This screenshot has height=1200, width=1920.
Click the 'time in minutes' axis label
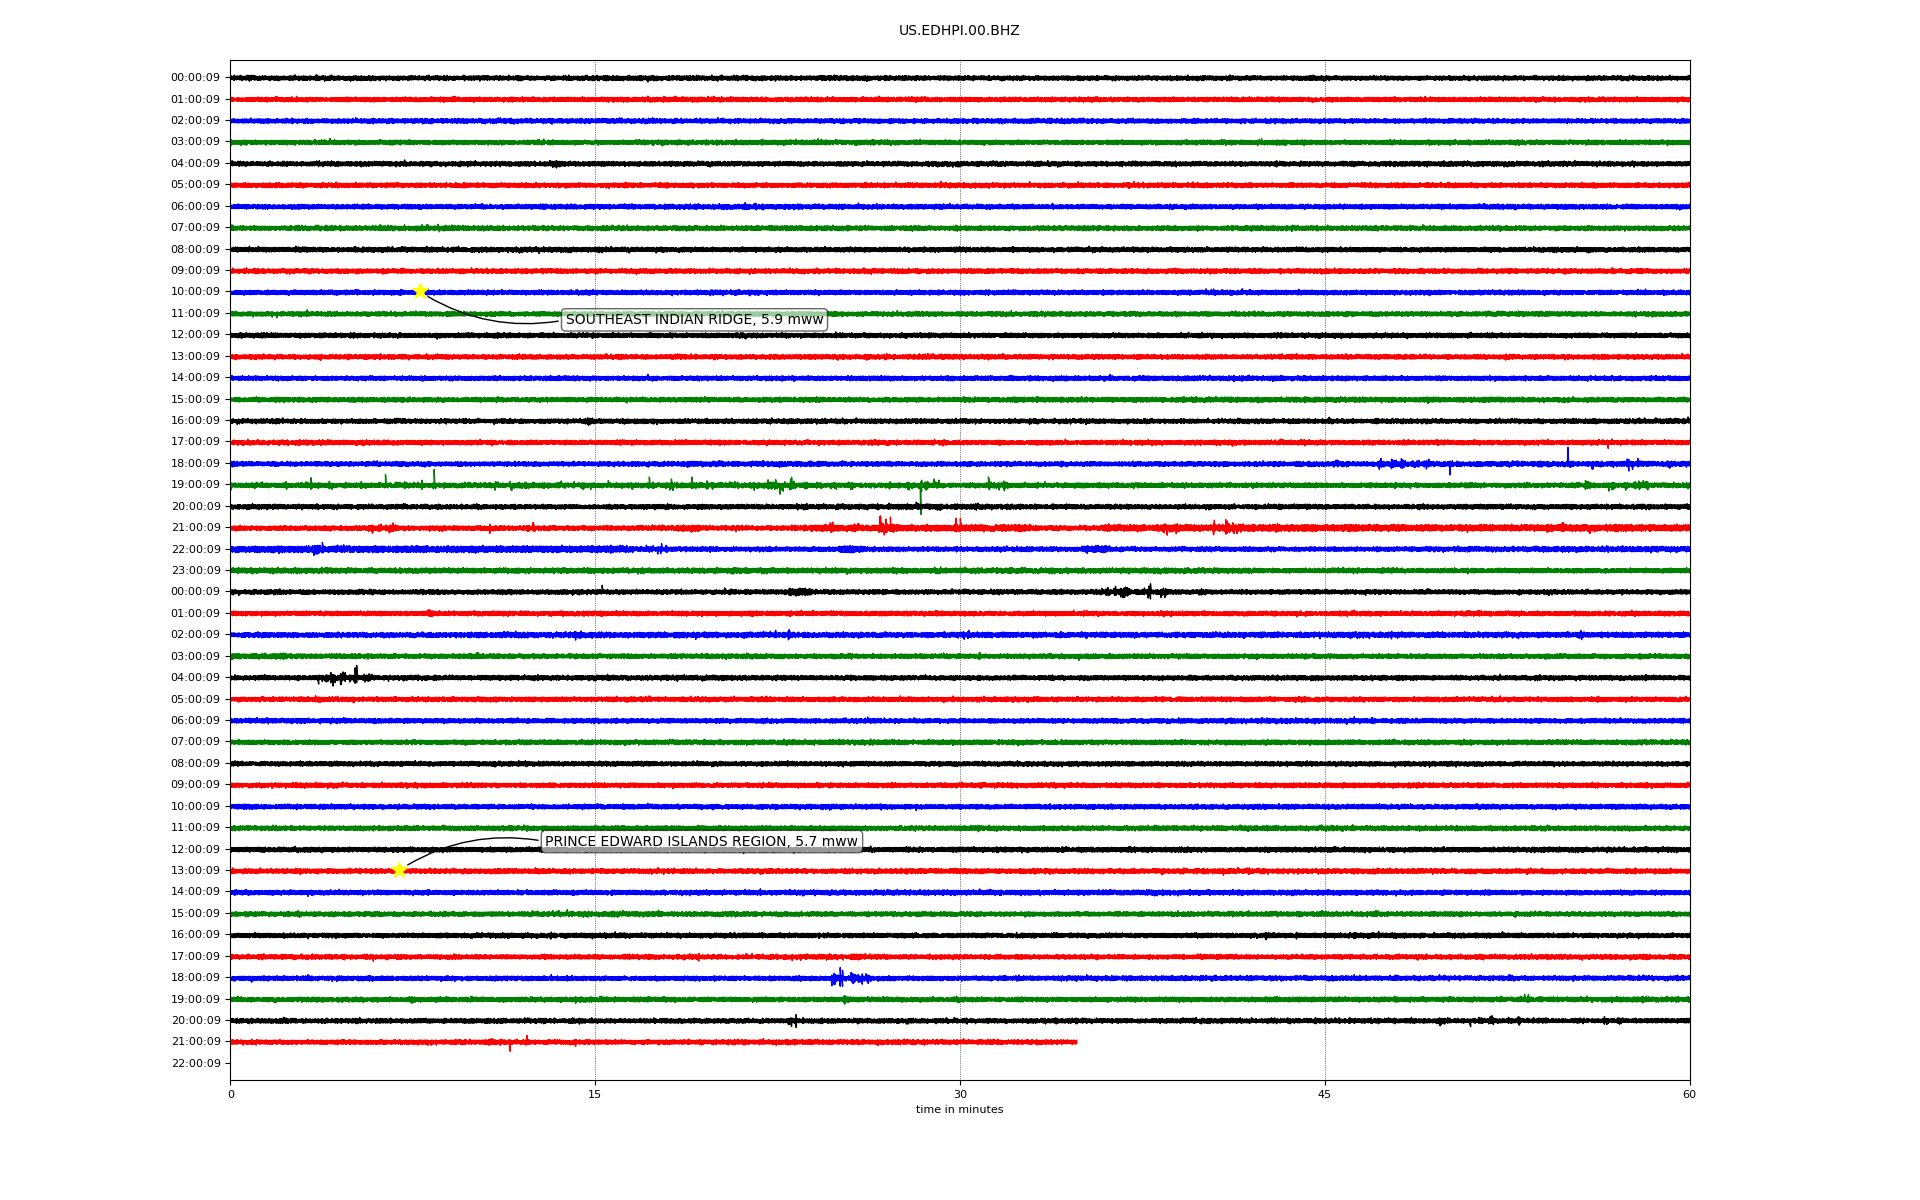pyautogui.click(x=958, y=1110)
